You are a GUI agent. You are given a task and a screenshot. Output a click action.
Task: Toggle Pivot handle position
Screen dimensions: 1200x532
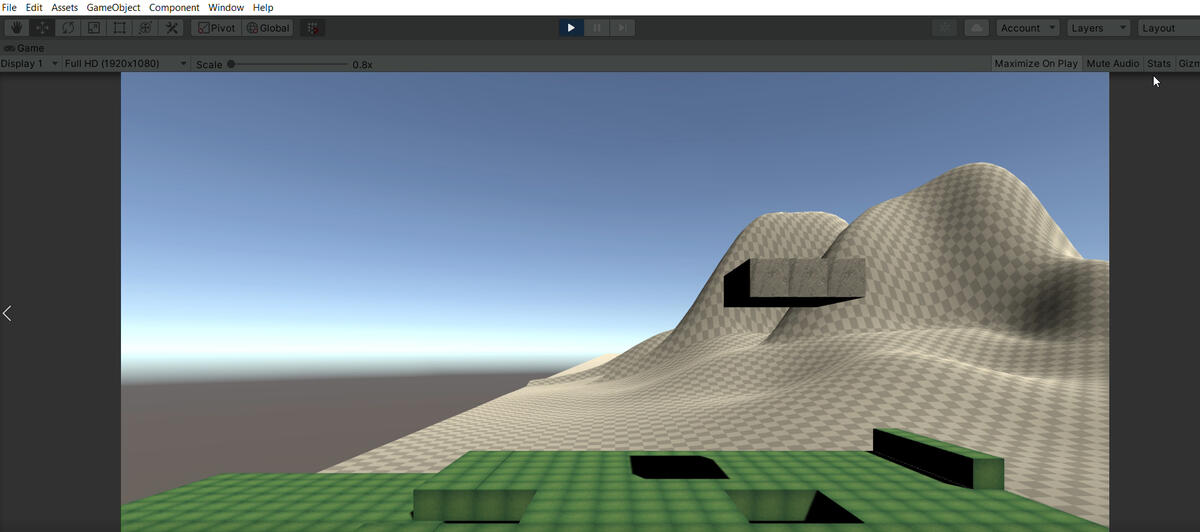coord(216,28)
